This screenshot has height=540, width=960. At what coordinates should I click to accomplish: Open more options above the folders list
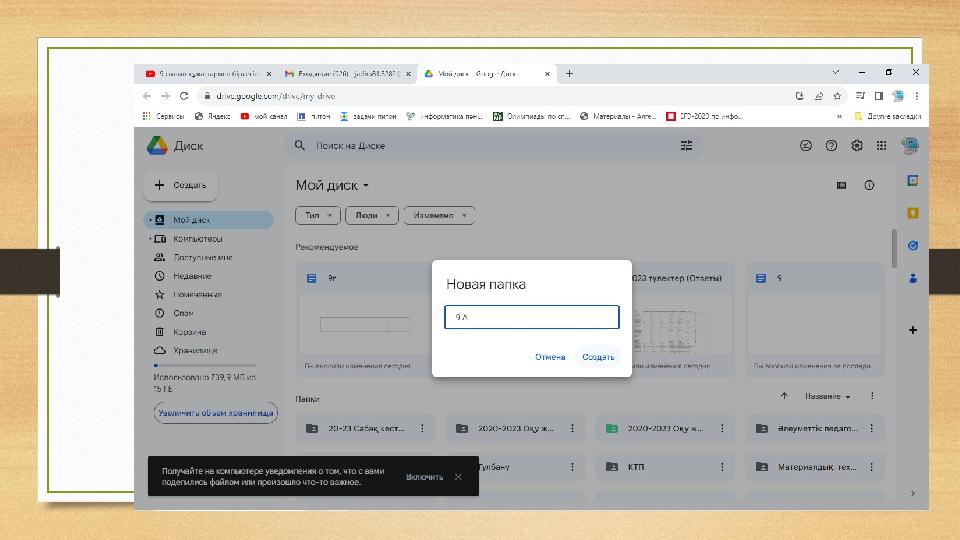pos(872,396)
